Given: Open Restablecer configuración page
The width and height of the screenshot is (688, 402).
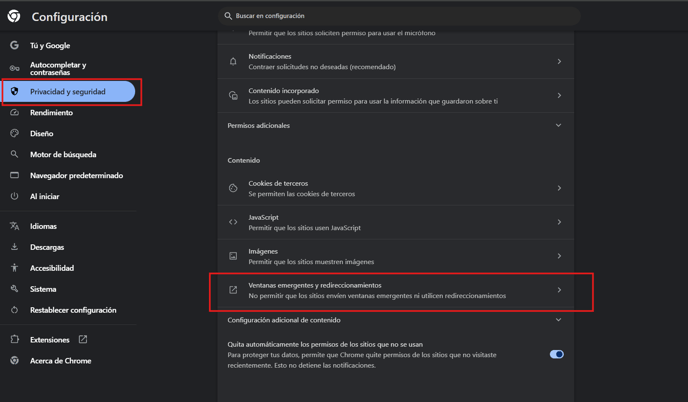Looking at the screenshot, I should coord(73,310).
